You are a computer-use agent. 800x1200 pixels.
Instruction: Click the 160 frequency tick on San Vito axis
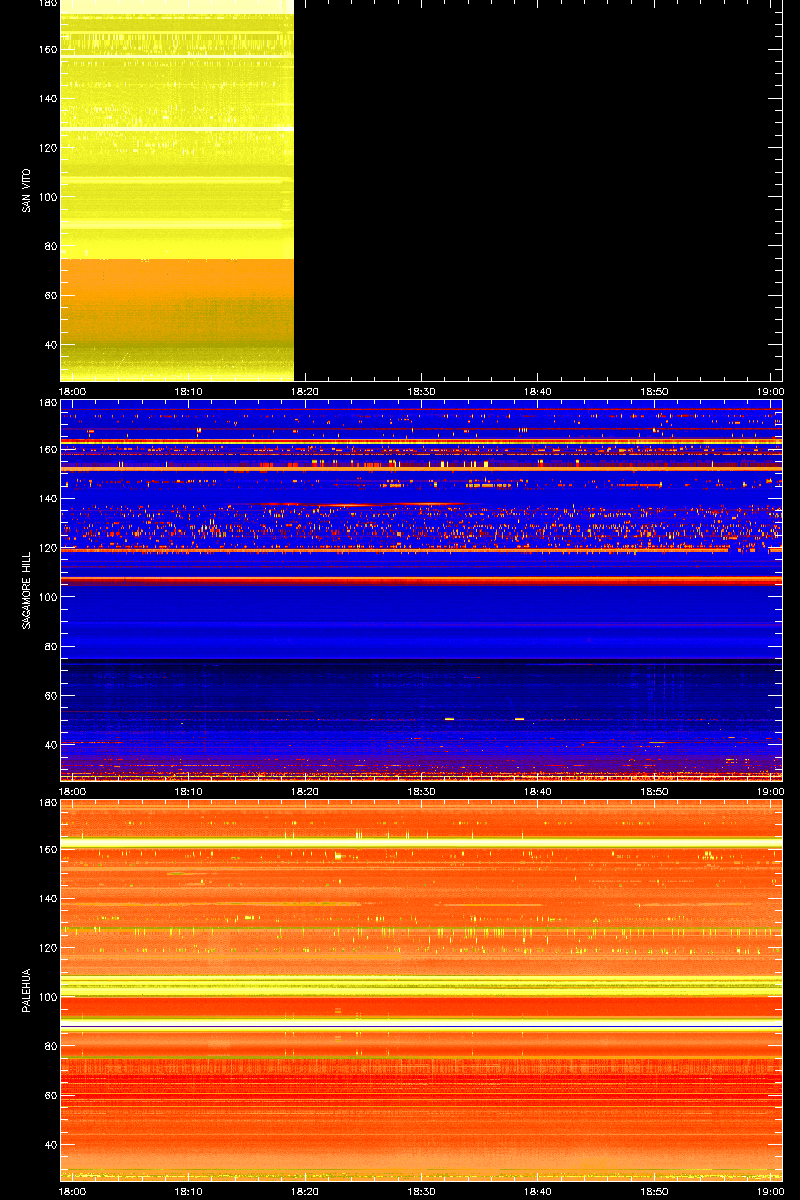pos(47,49)
